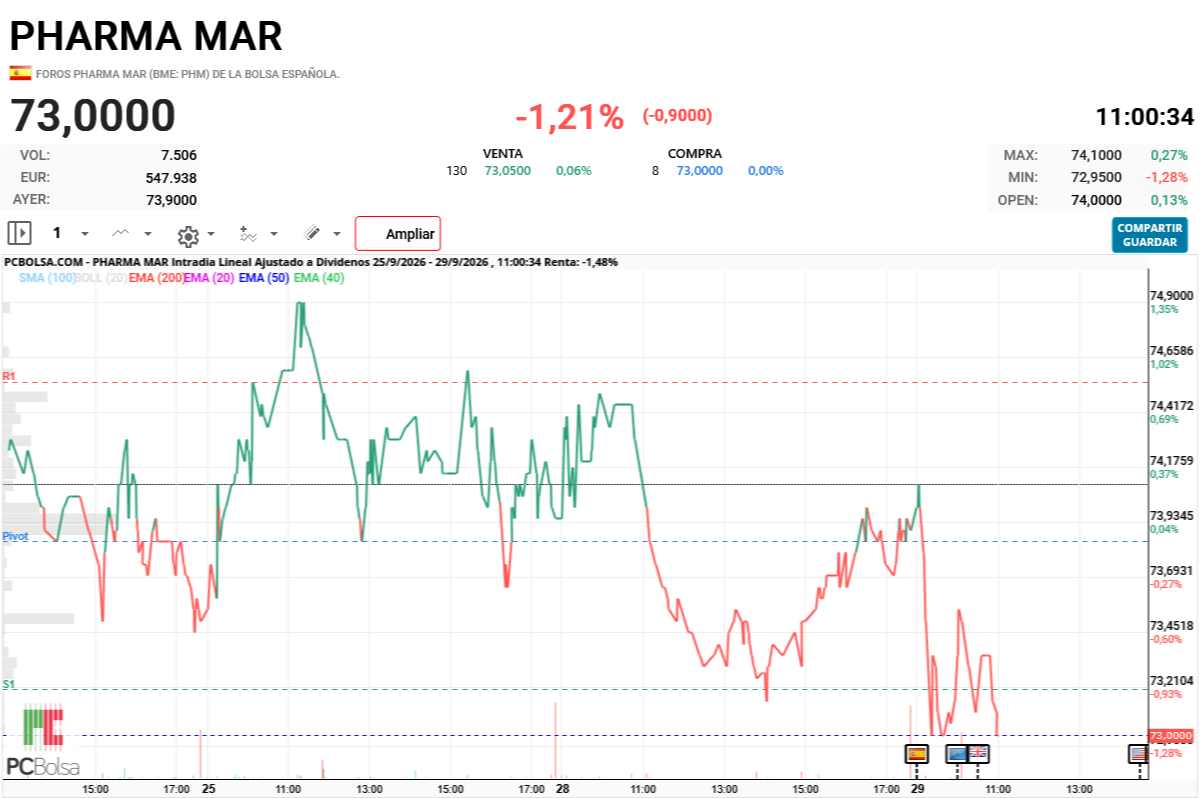Click the chart header PCBOLSA.COM info line
Screen dimensions: 1200x798
point(311,262)
